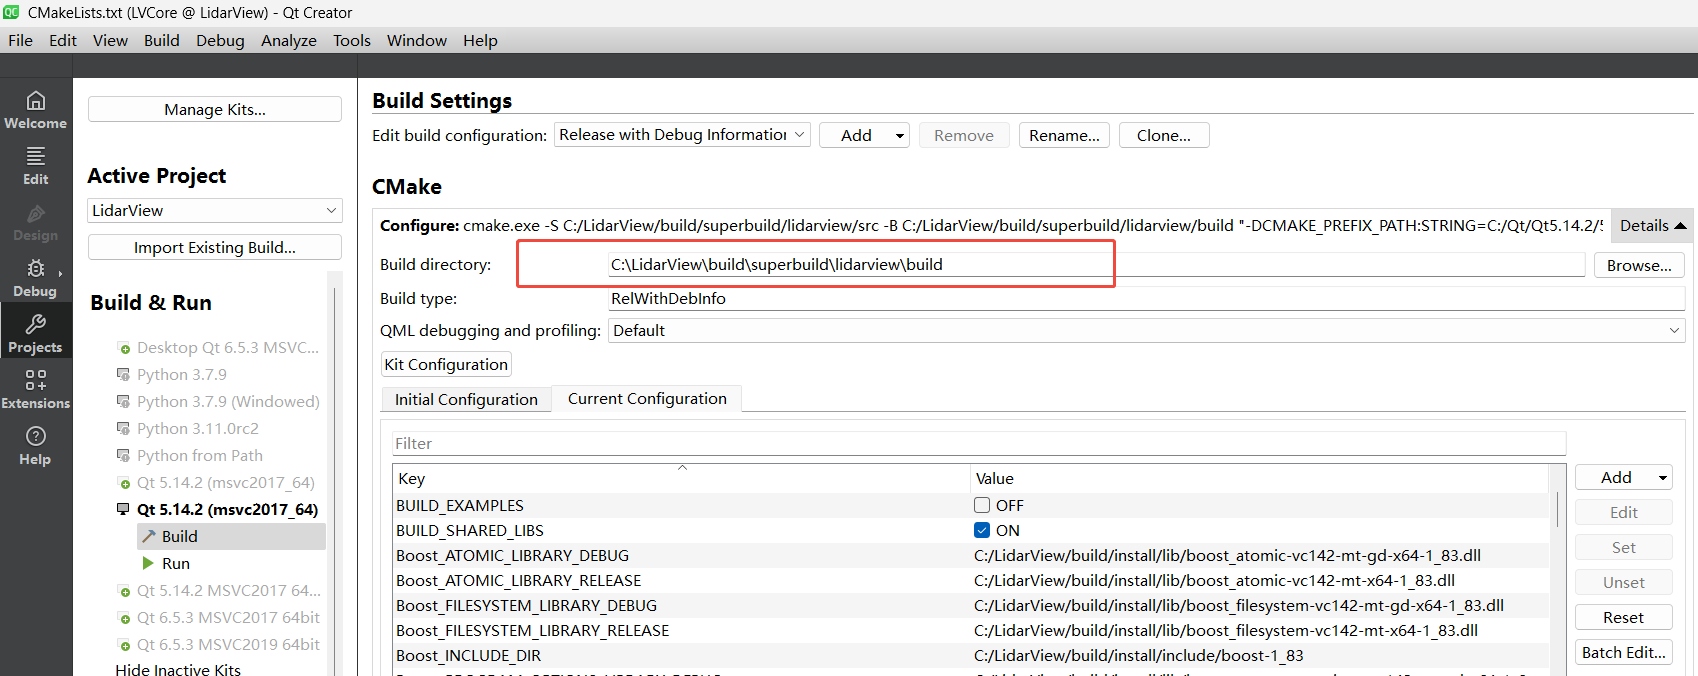Open the Add build configuration arrow menu
Image resolution: width=1698 pixels, height=676 pixels.
pos(900,136)
